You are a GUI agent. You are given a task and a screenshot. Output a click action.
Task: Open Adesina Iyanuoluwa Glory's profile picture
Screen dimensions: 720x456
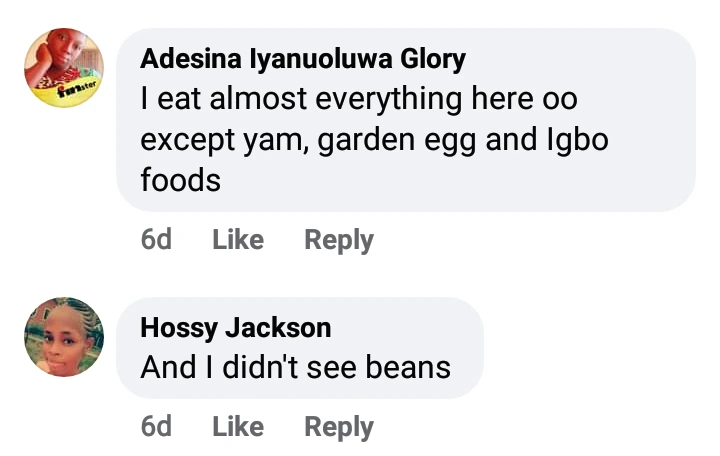64,68
